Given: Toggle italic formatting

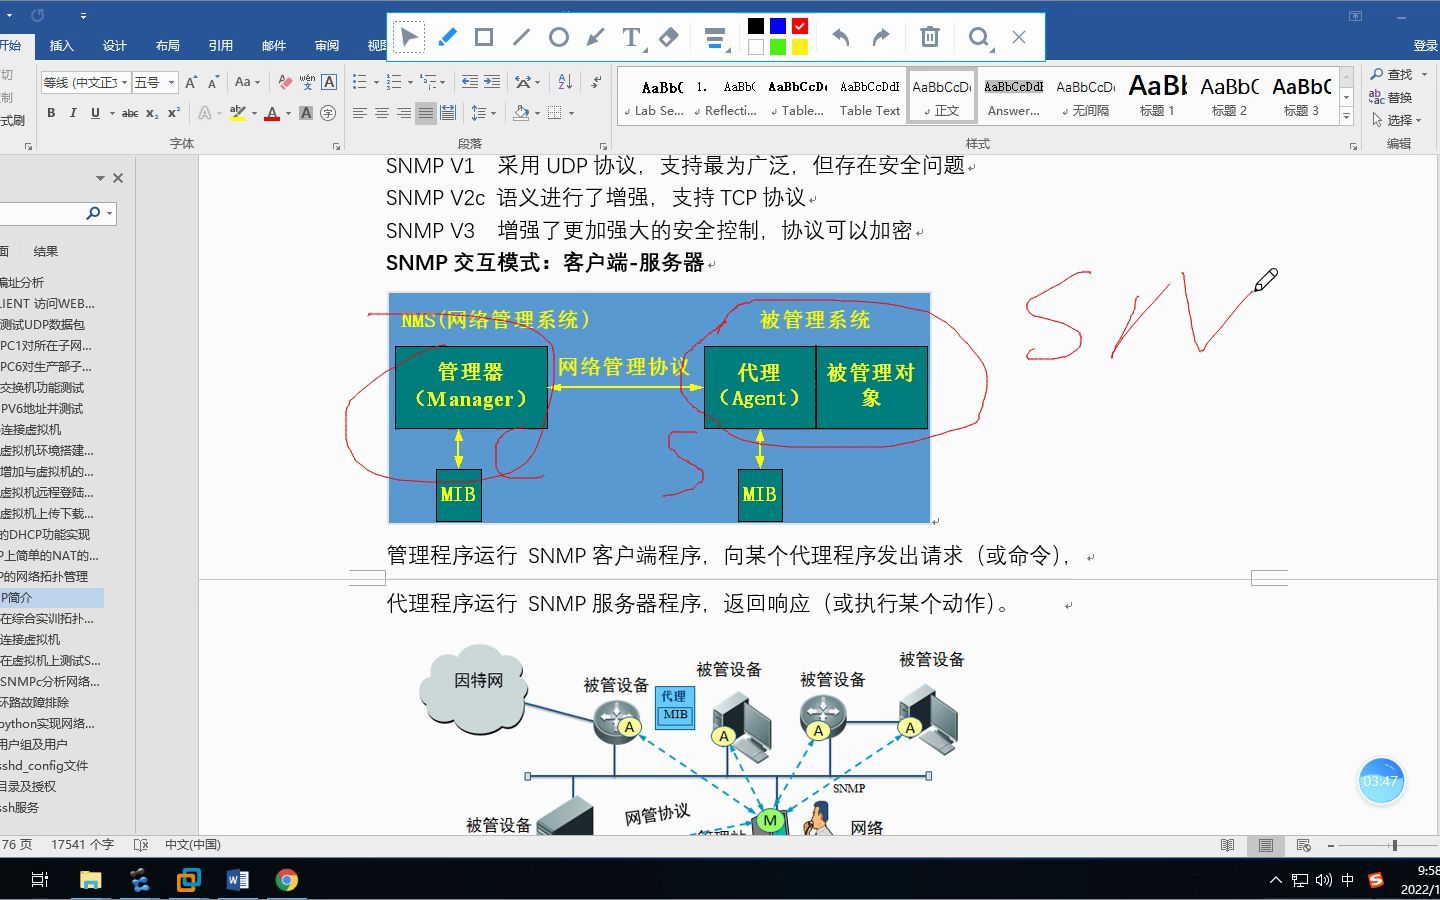Looking at the screenshot, I should [x=73, y=113].
